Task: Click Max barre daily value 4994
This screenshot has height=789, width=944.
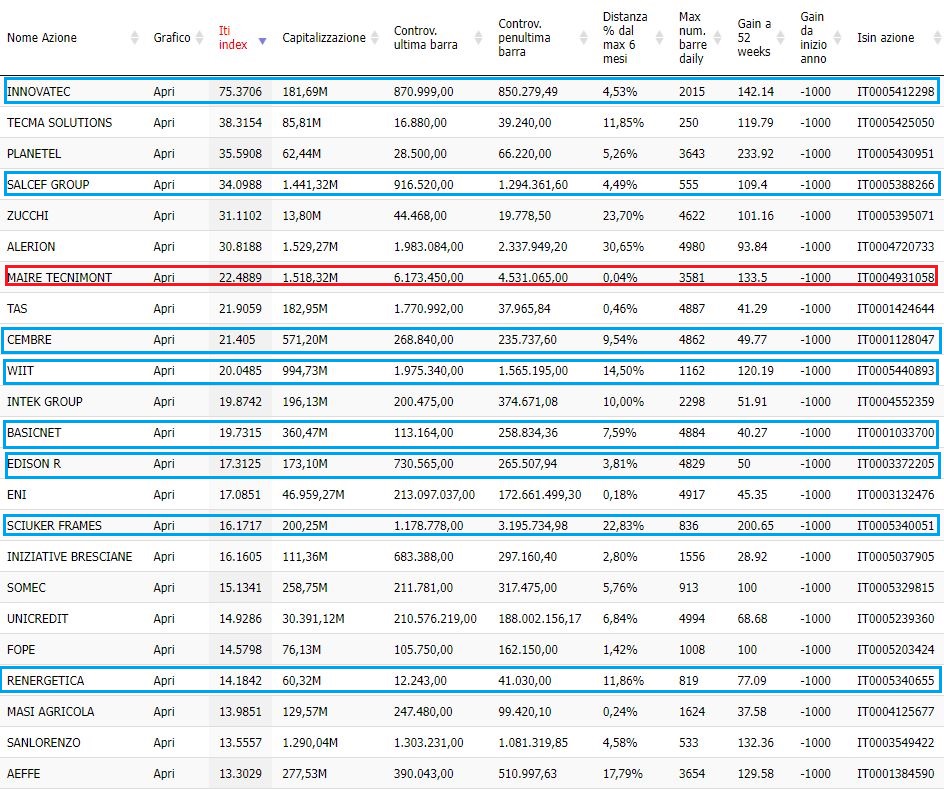Action: coord(692,619)
